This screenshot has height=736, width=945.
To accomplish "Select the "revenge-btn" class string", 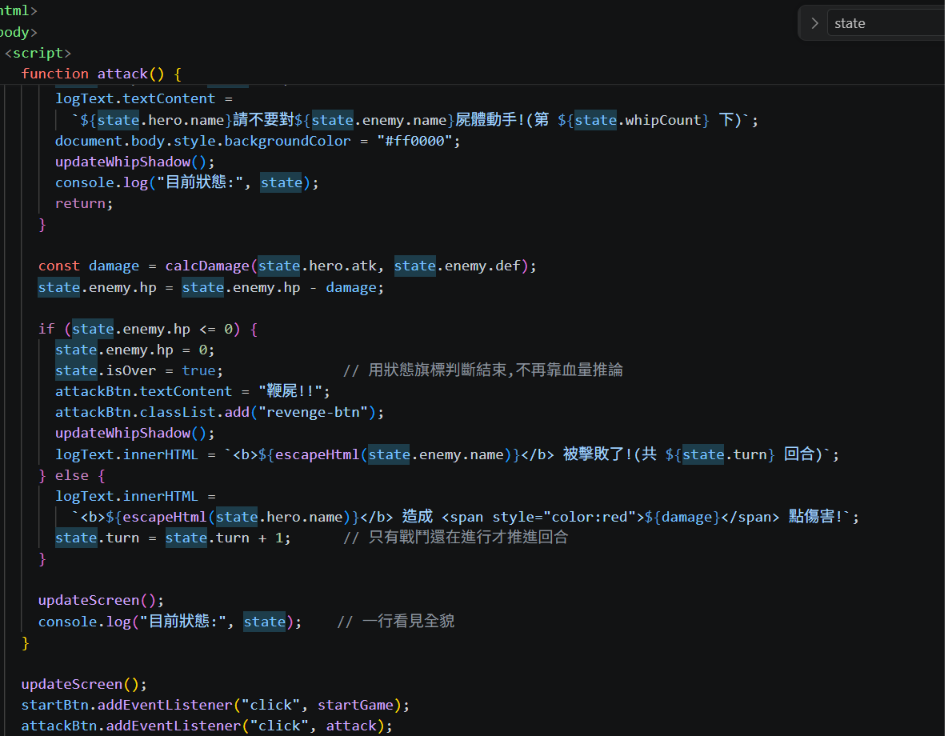I will tap(317, 412).
